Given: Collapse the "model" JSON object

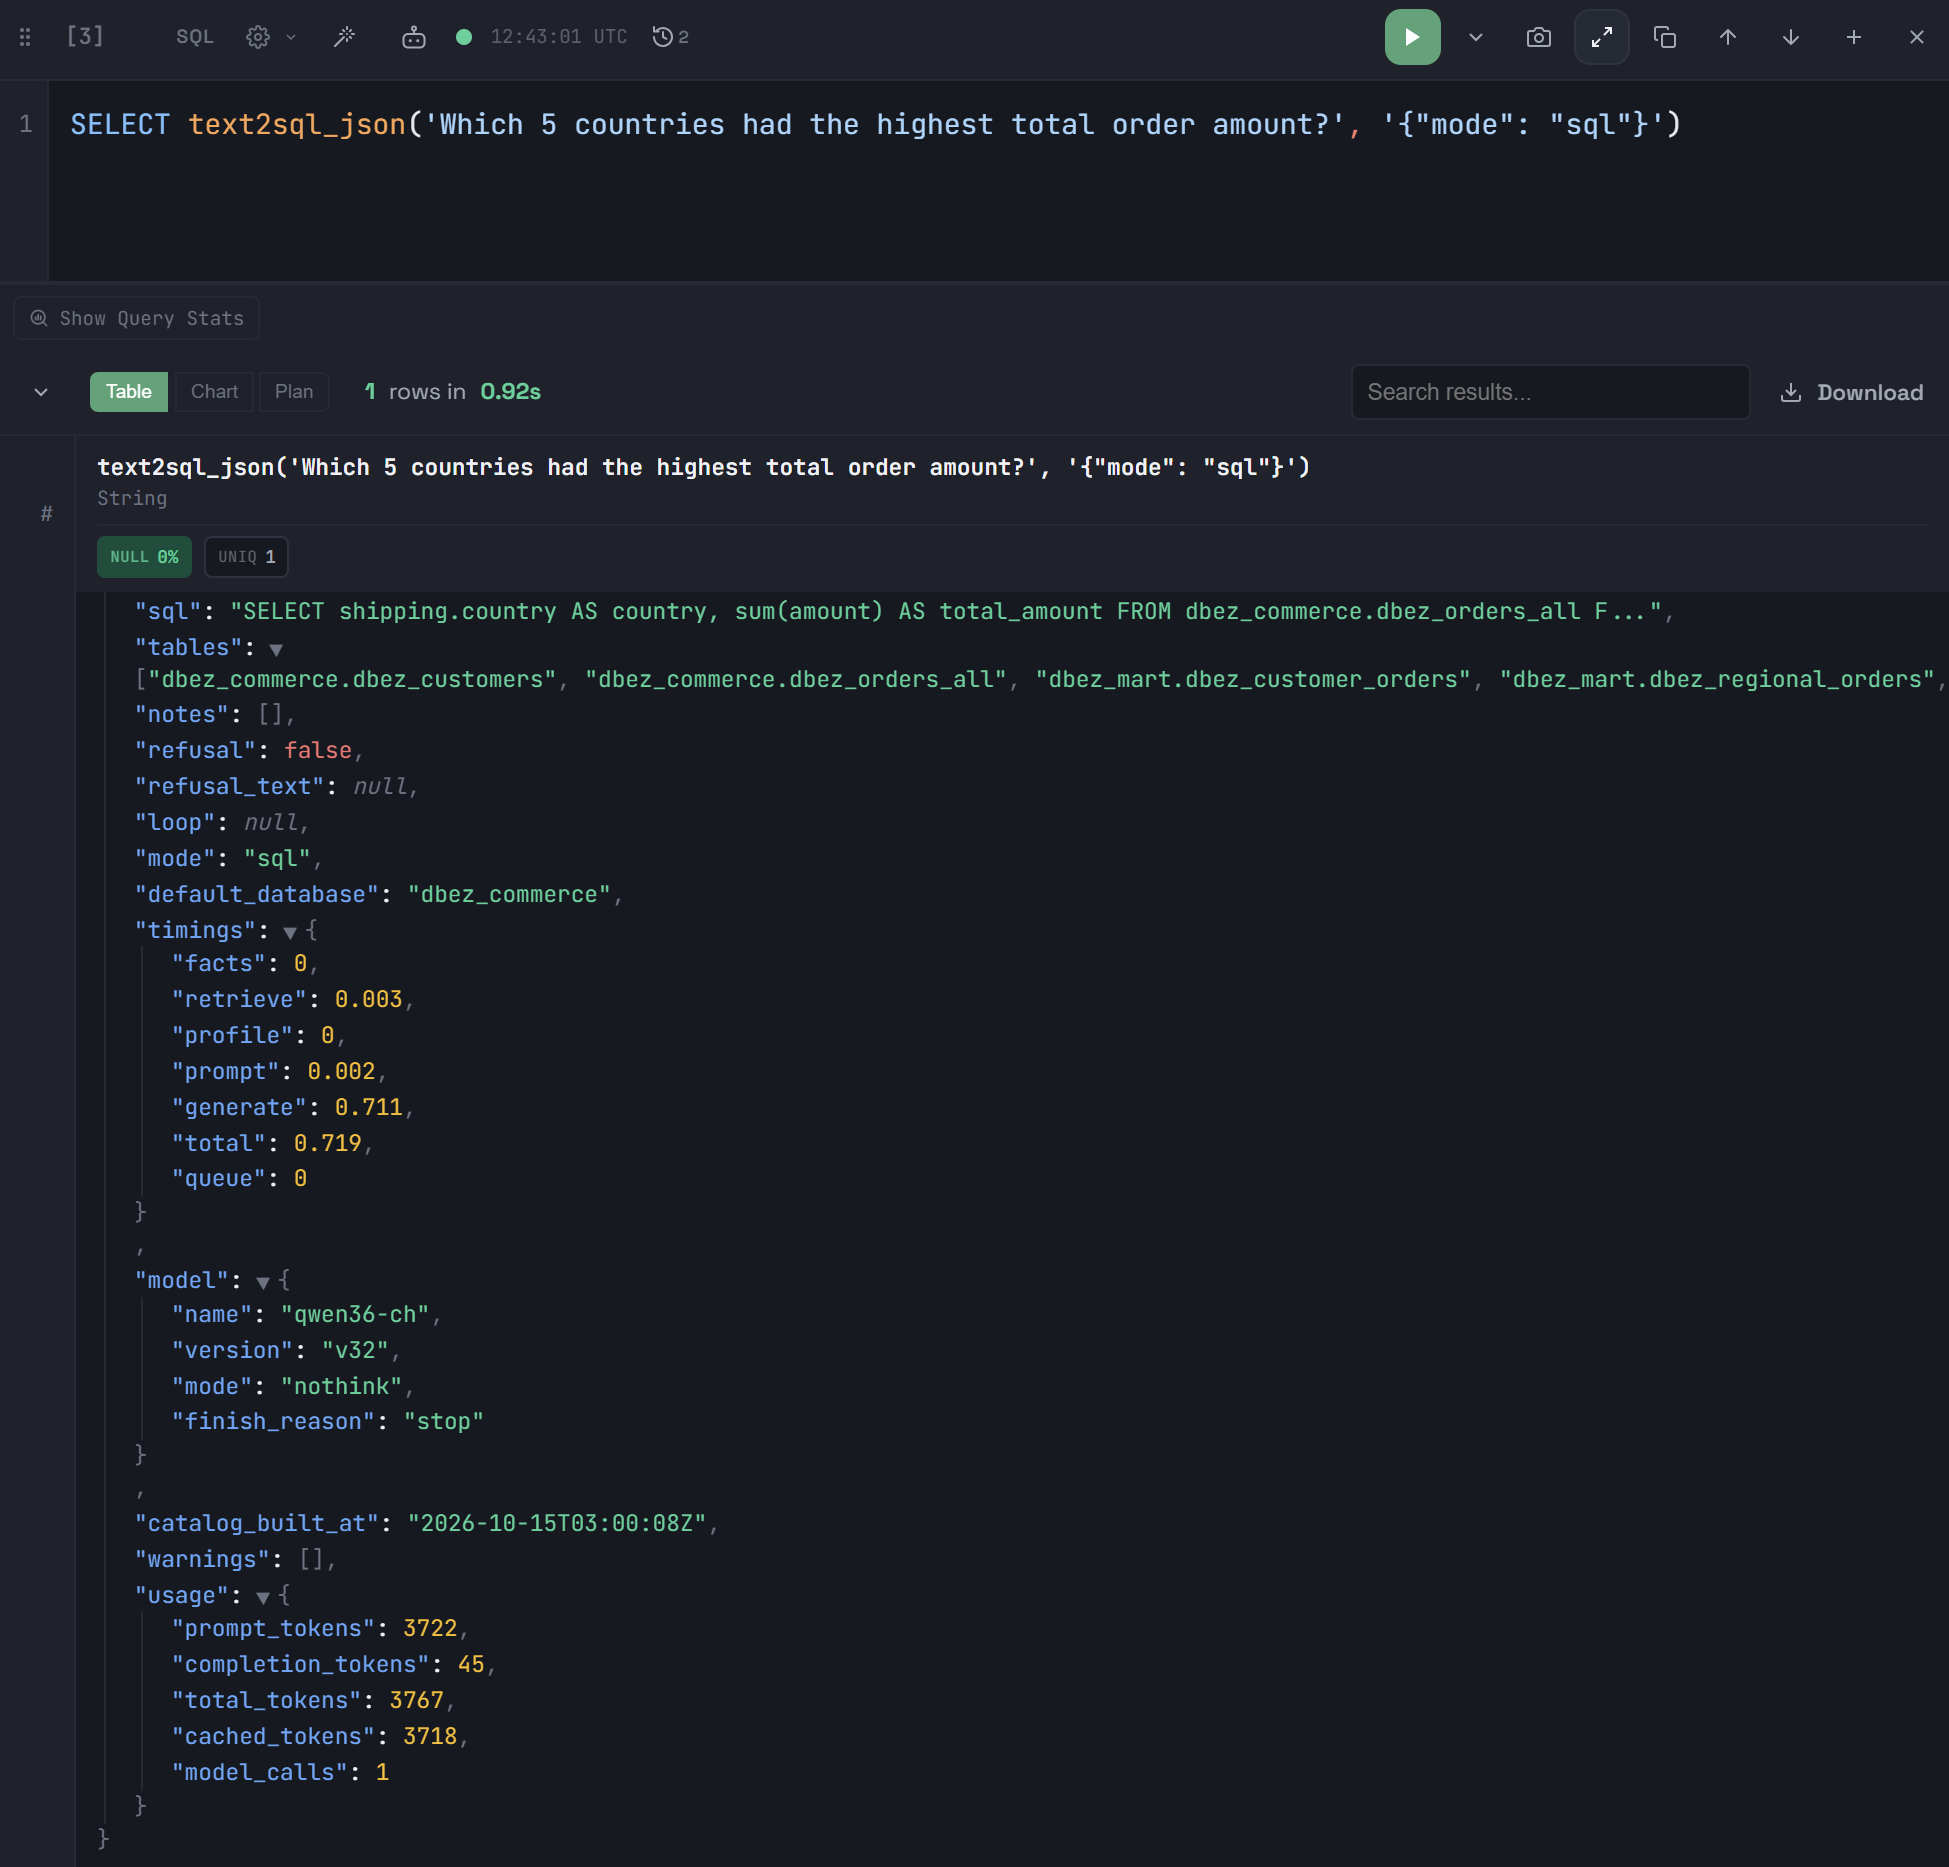Looking at the screenshot, I should (x=263, y=1282).
